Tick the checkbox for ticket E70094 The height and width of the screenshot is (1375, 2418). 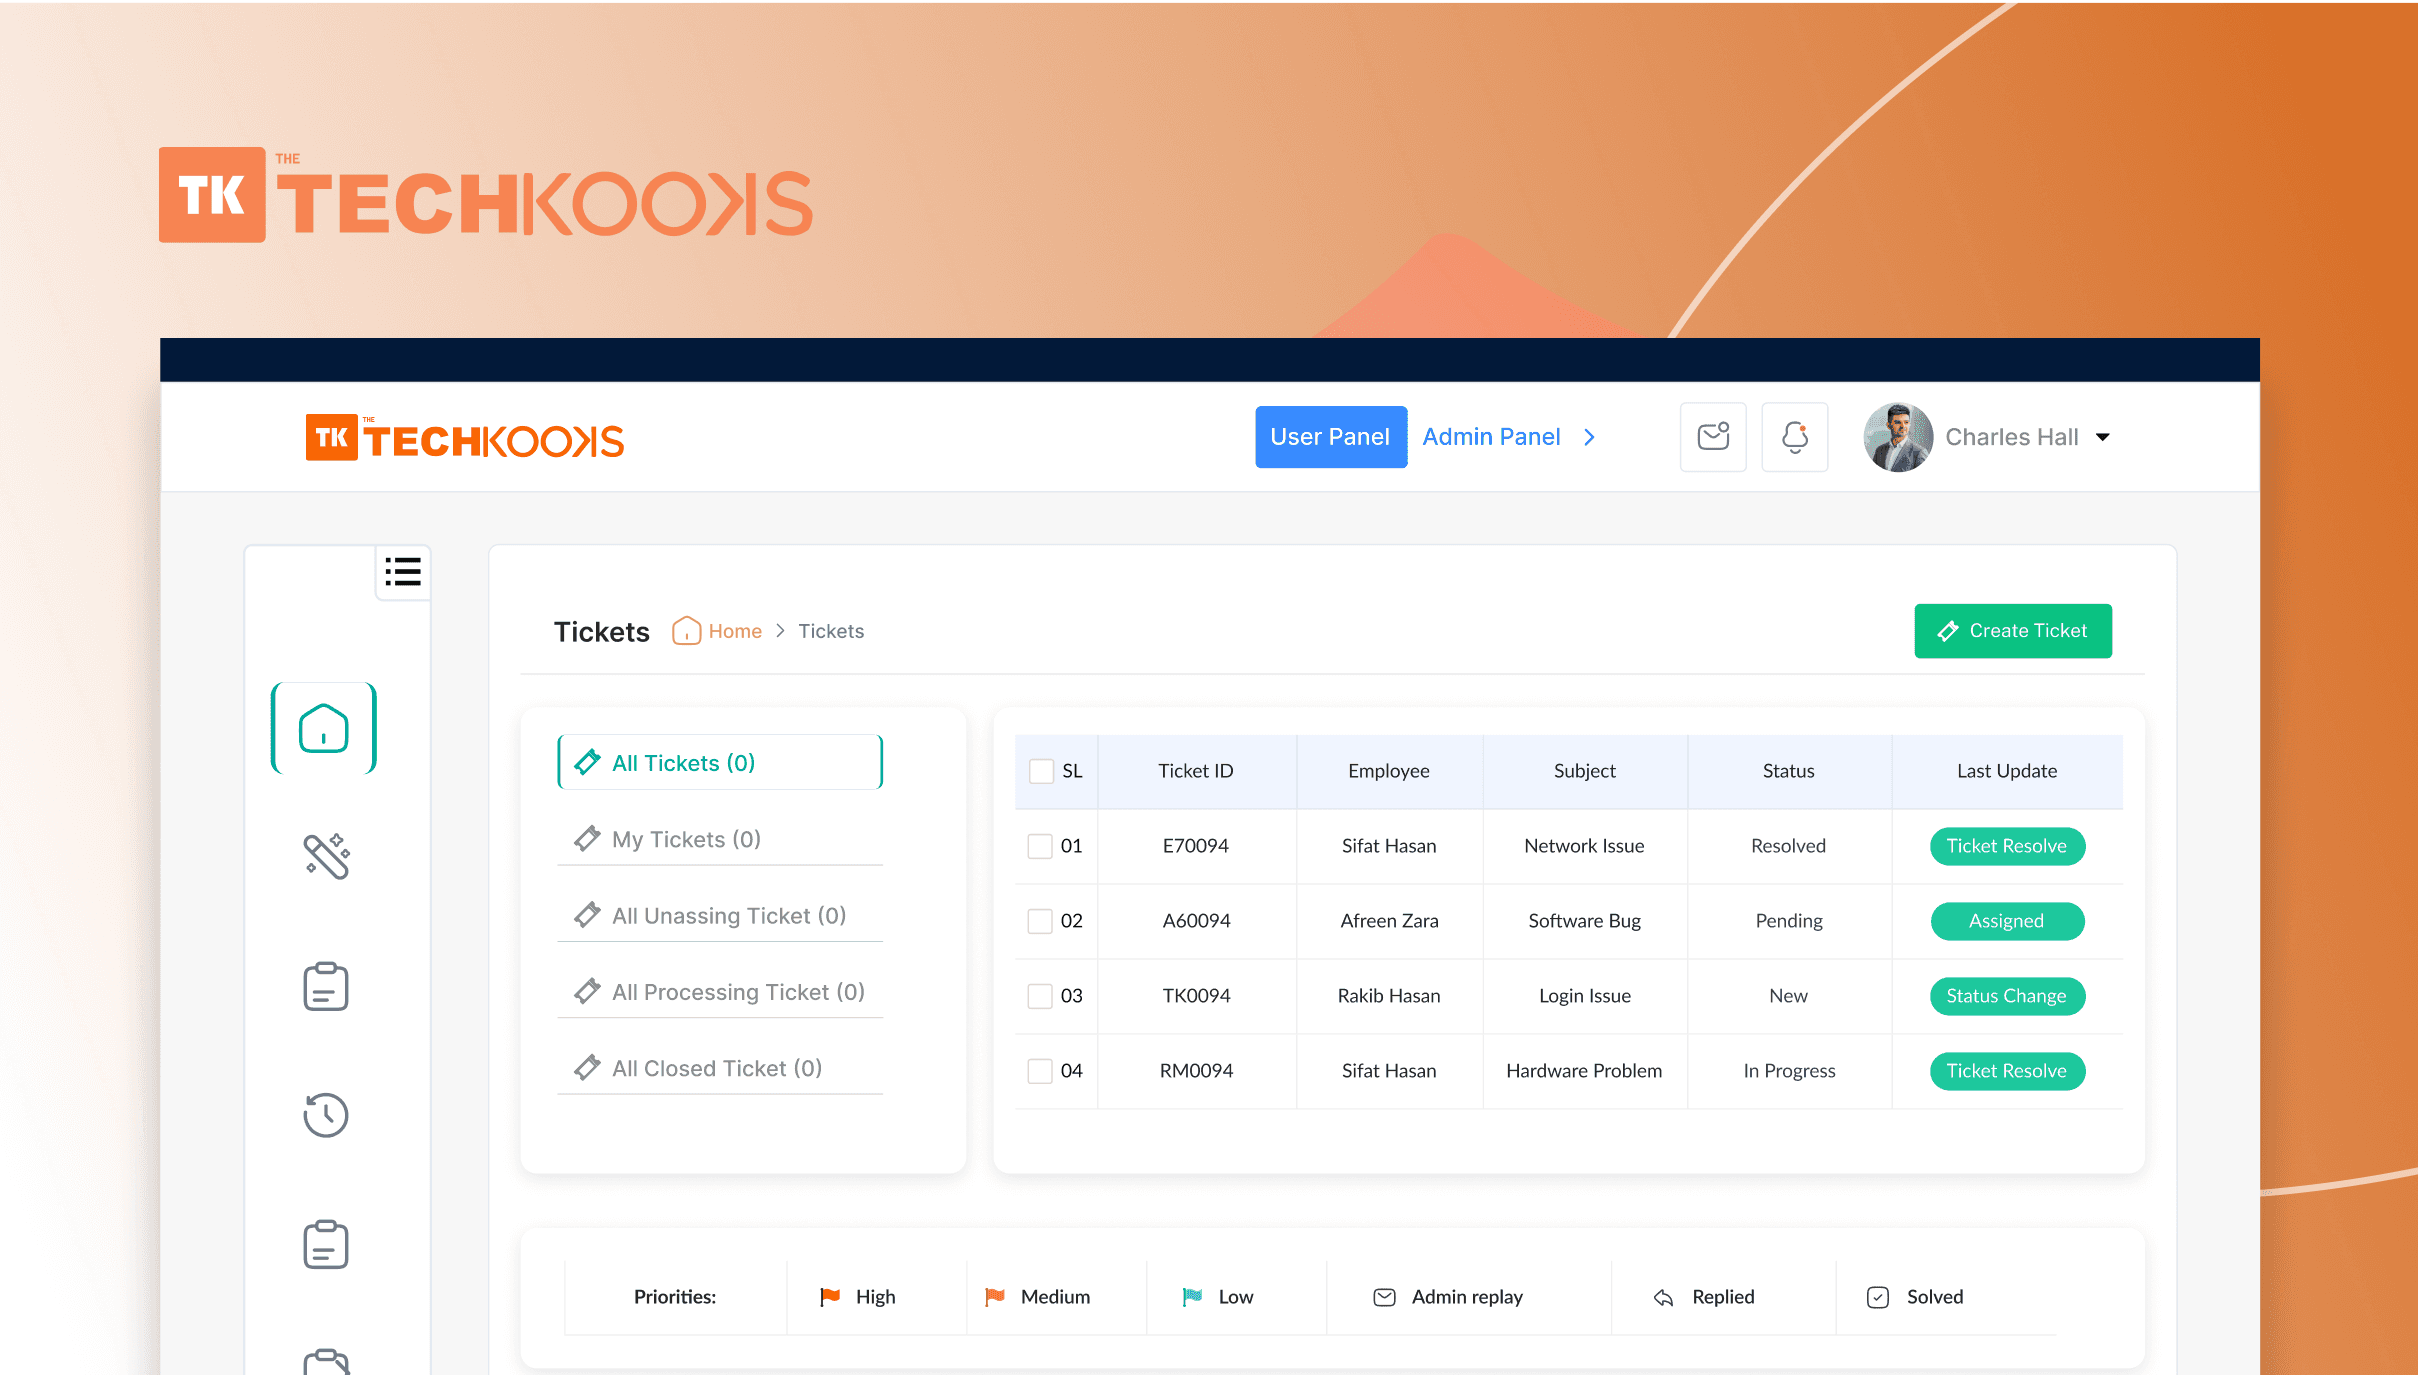[1040, 846]
